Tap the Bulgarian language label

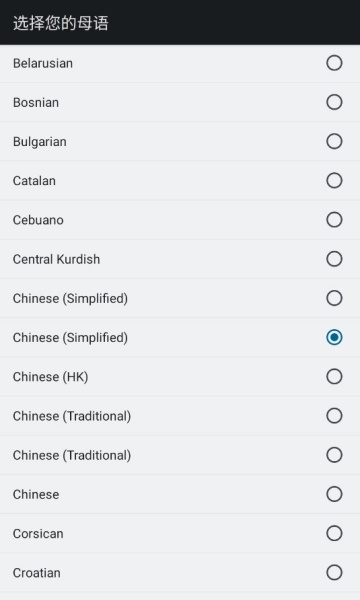point(39,142)
